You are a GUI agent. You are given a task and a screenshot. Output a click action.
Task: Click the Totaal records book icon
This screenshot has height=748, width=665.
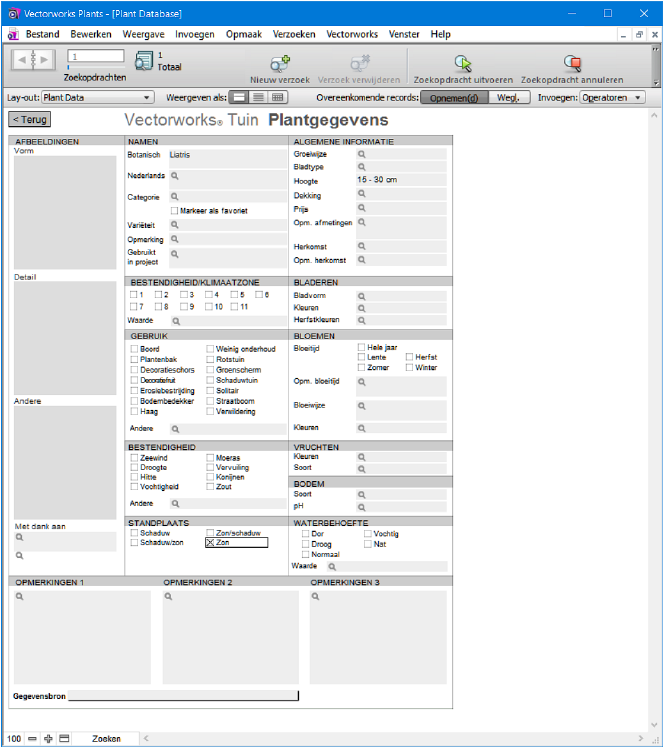[144, 60]
